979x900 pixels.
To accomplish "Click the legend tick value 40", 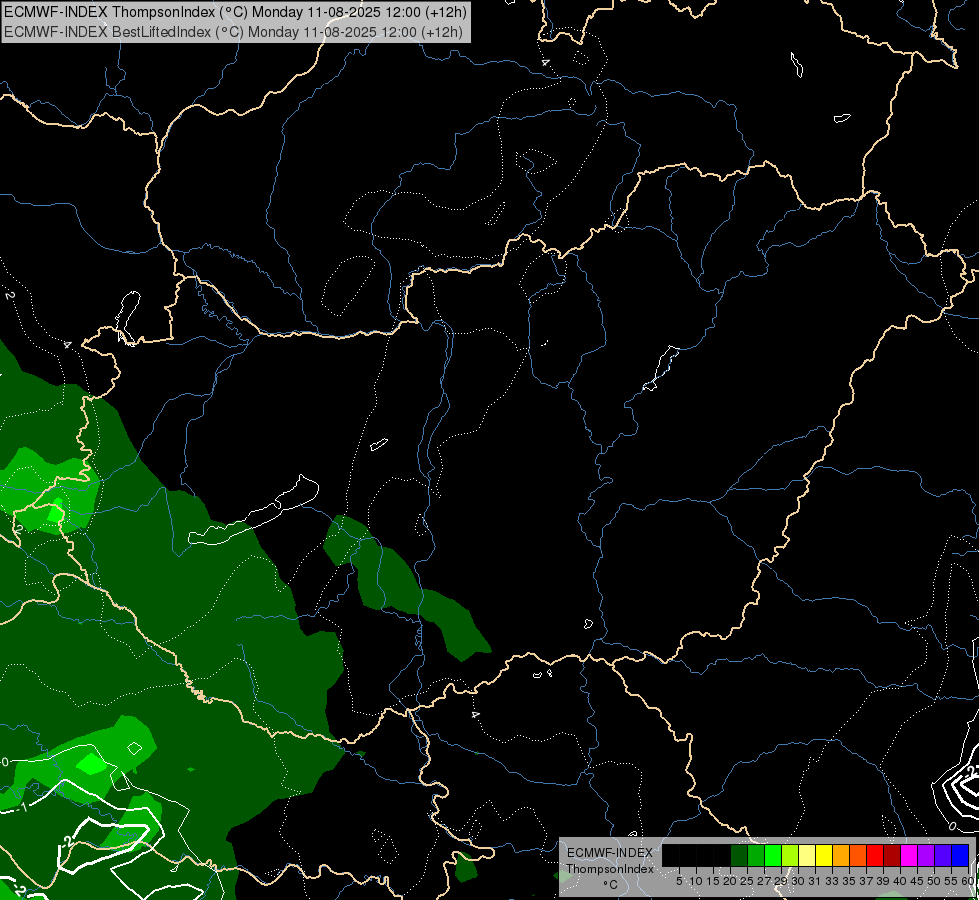I will coord(900,881).
